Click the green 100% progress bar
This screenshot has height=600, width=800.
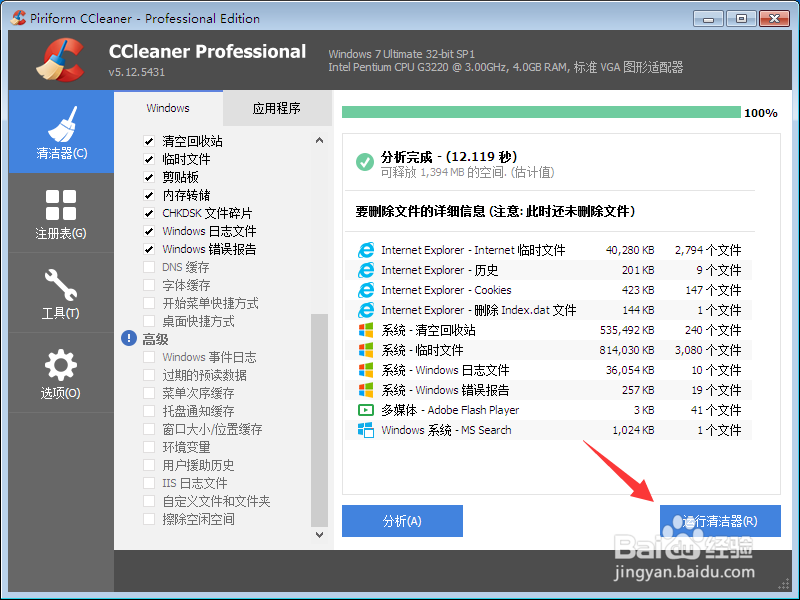tap(541, 112)
